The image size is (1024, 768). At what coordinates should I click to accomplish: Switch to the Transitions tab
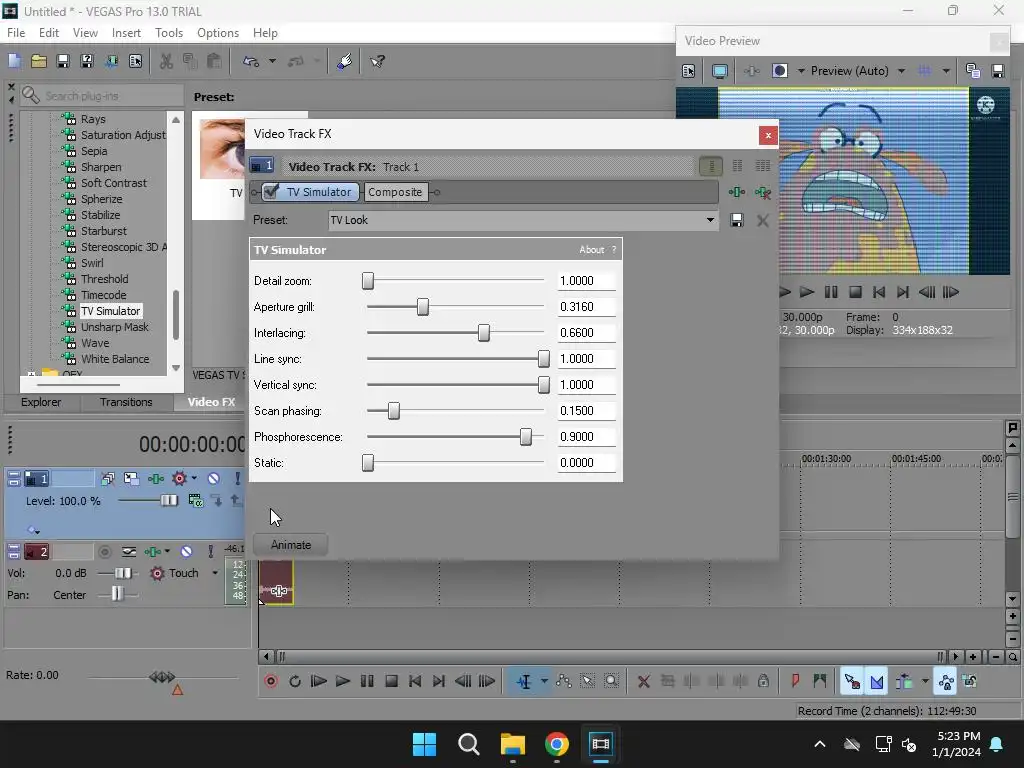click(x=126, y=402)
